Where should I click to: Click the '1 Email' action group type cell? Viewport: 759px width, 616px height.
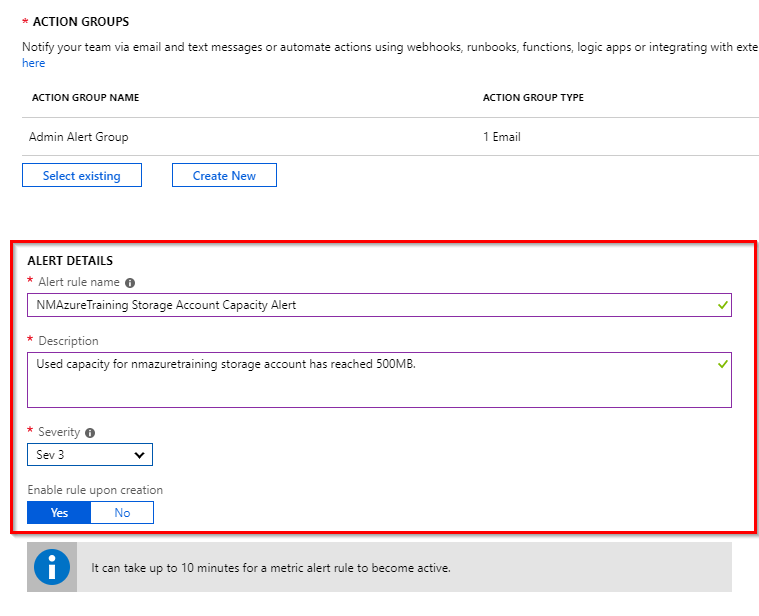tap(501, 137)
